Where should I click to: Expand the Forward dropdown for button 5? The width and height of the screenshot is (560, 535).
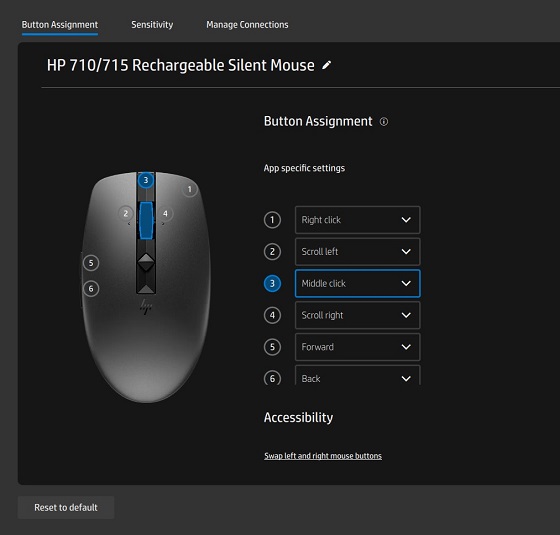click(358, 347)
